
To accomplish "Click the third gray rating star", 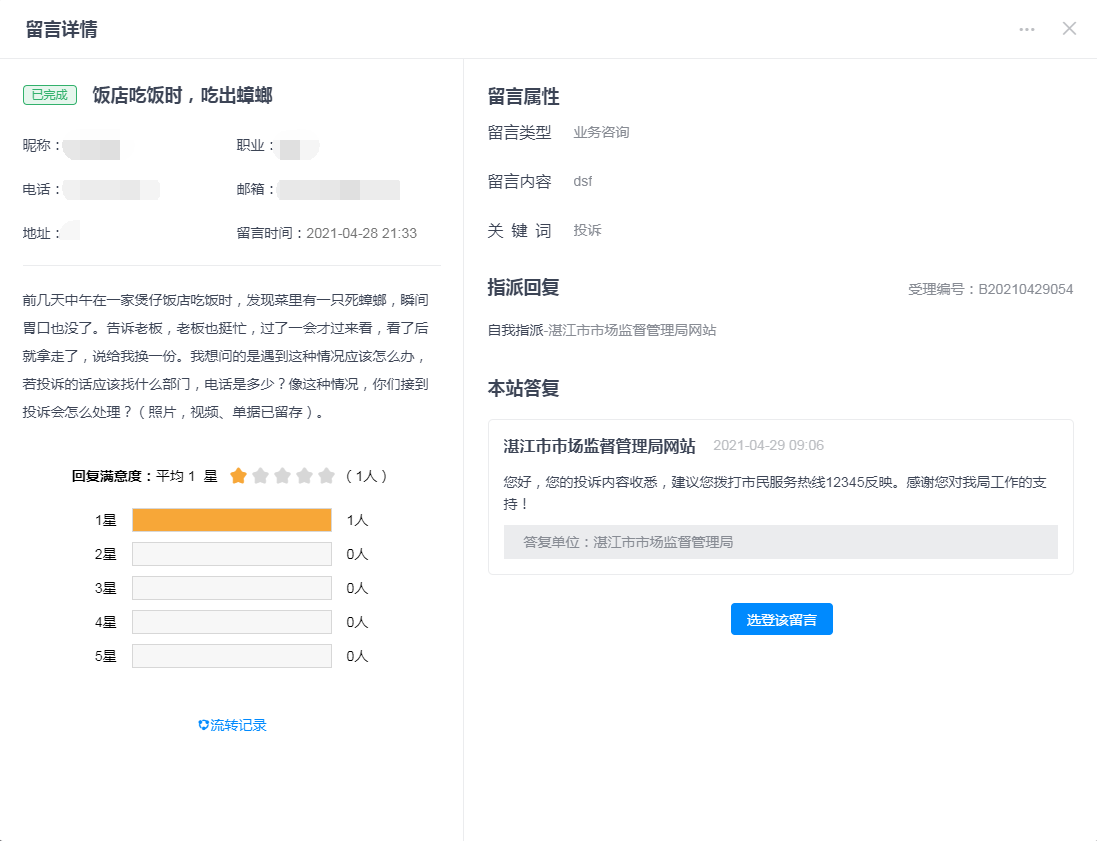I will 282,476.
